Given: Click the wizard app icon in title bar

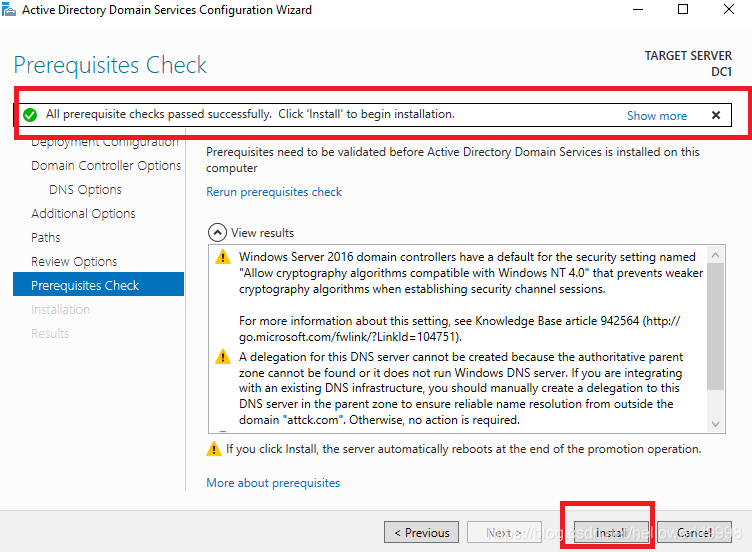Looking at the screenshot, I should click(x=9, y=9).
